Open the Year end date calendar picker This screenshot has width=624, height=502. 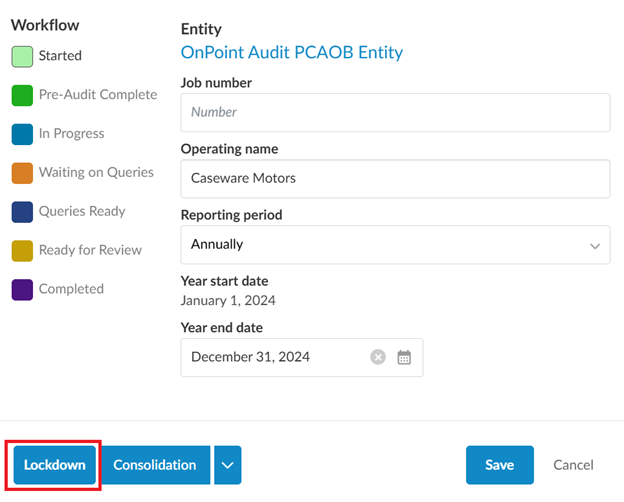coord(404,357)
